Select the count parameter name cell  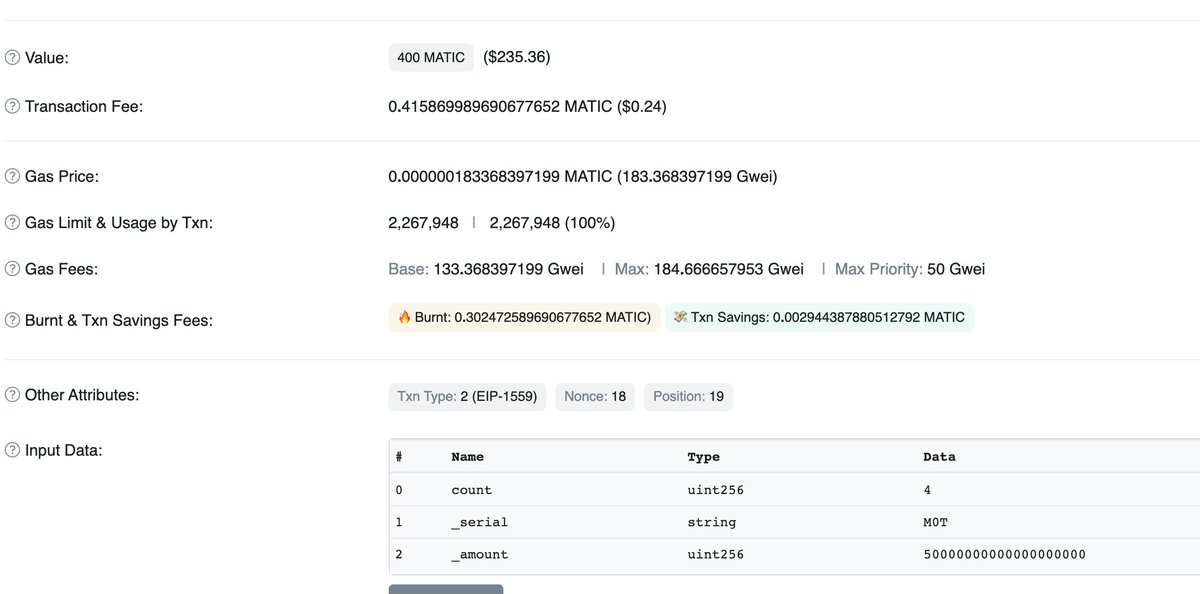pos(471,490)
